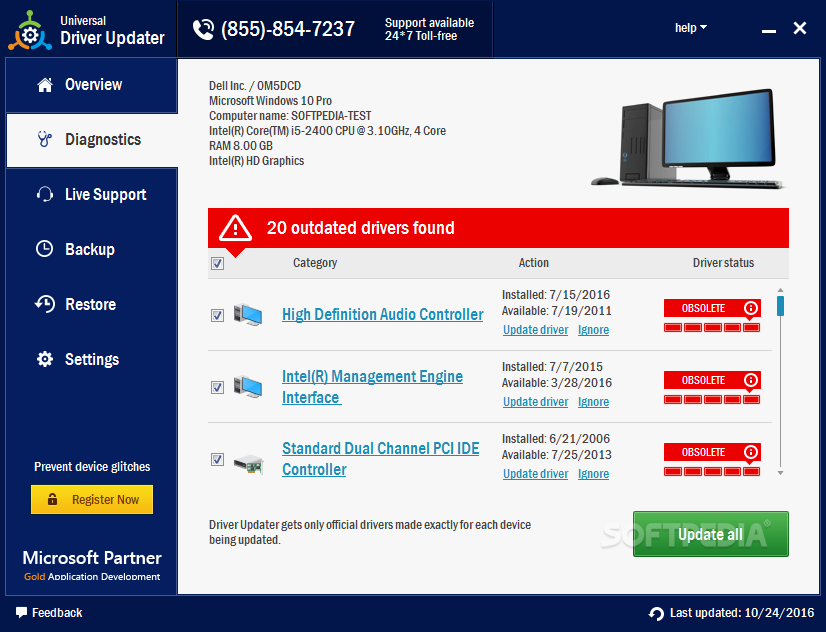Click the driver list scrollbar thumb

[x=780, y=306]
